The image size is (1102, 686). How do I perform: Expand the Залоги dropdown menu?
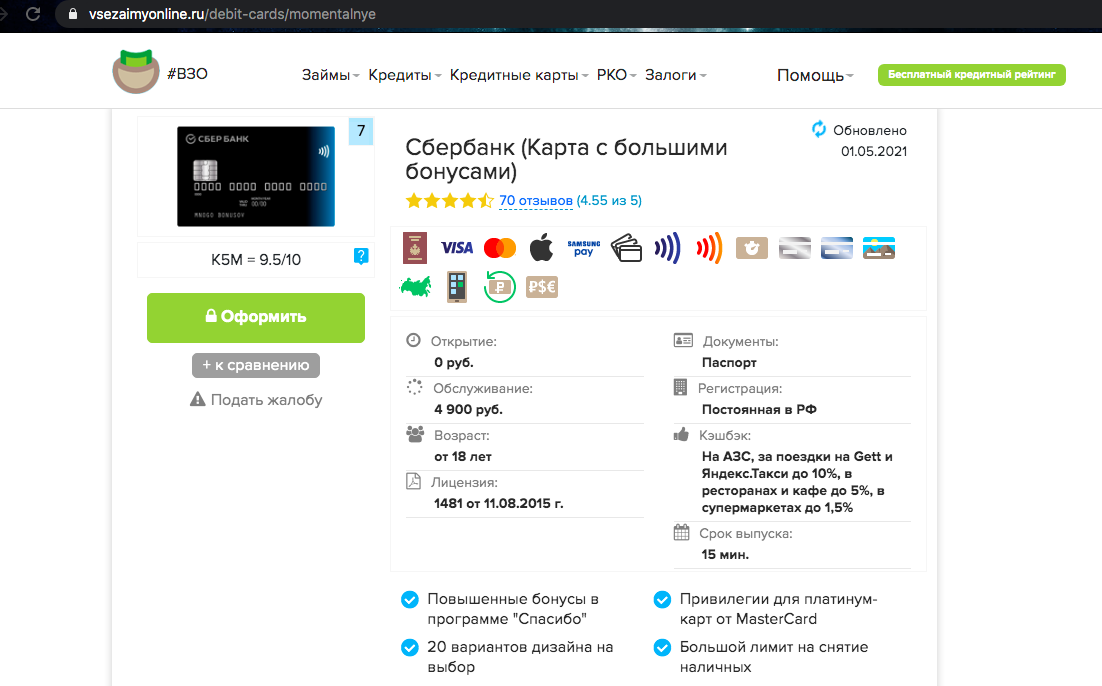tap(675, 75)
